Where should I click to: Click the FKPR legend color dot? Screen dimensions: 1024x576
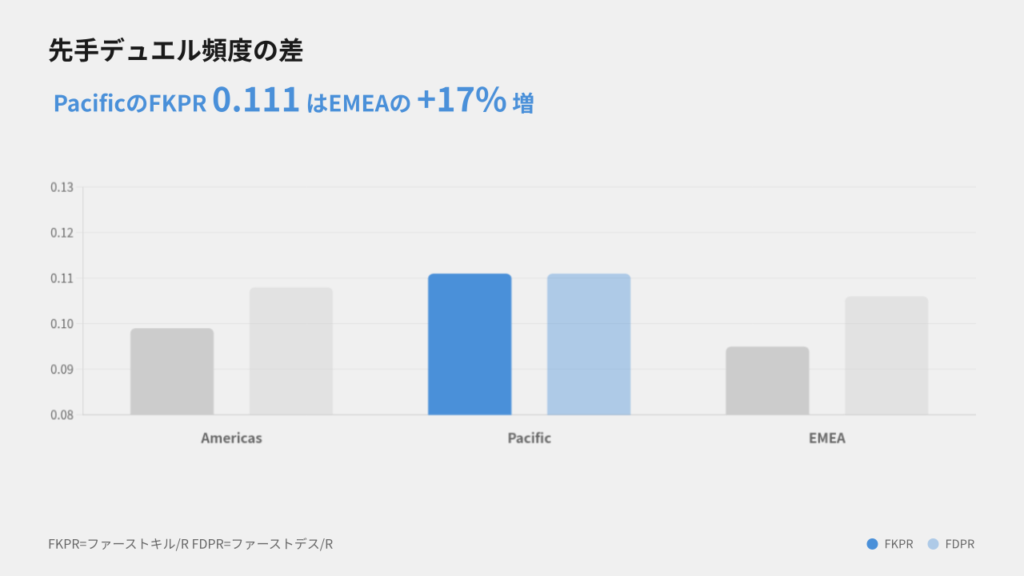click(x=873, y=544)
